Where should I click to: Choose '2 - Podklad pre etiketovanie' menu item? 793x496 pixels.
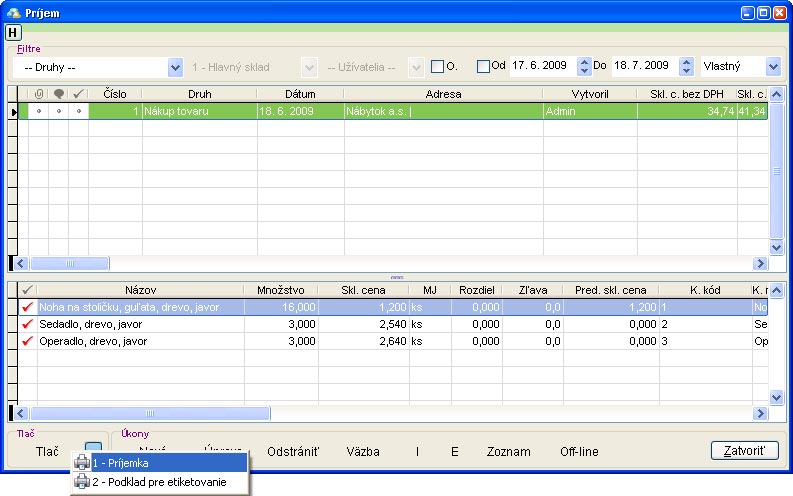[x=158, y=482]
